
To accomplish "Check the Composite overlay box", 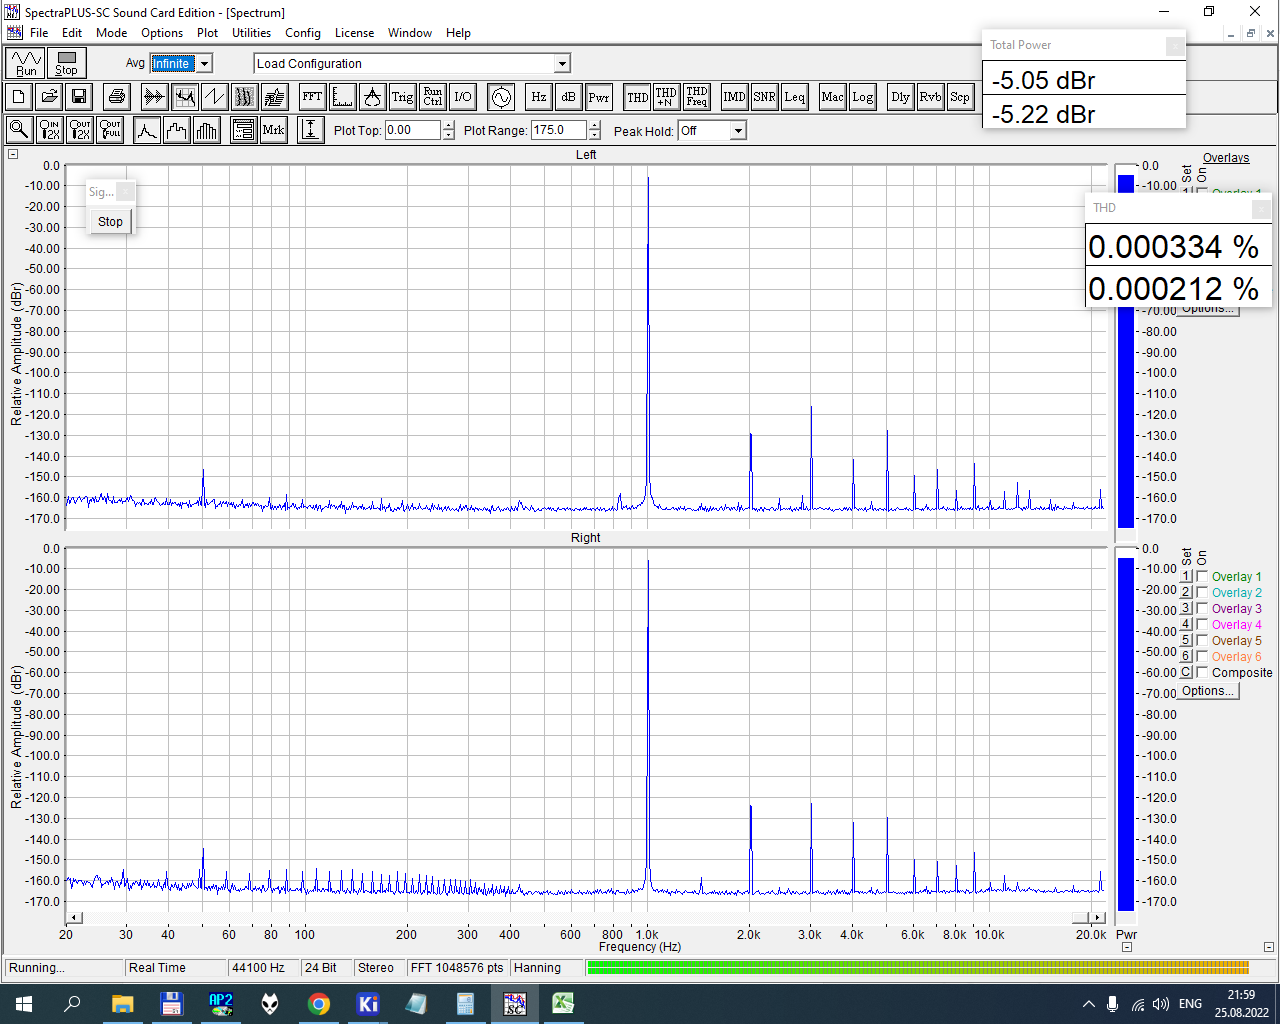I will [x=1202, y=673].
